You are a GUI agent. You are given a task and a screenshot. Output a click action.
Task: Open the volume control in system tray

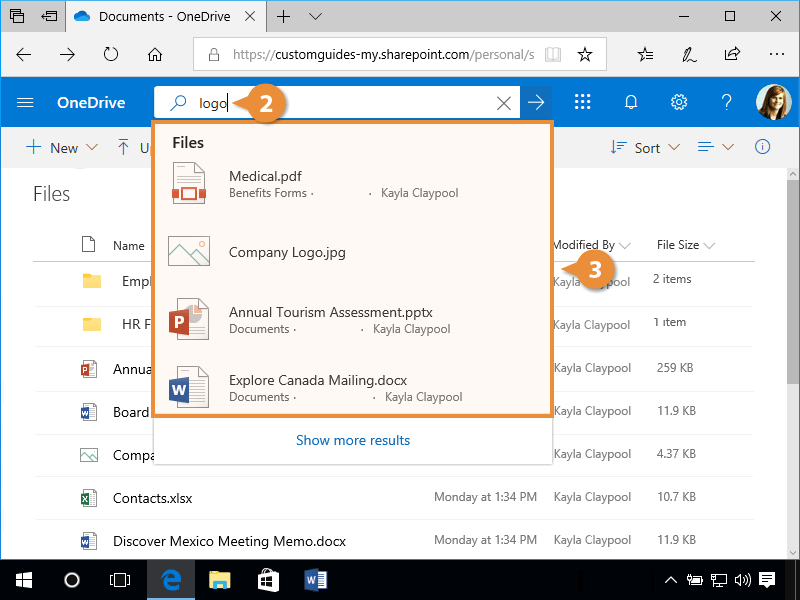(x=743, y=580)
